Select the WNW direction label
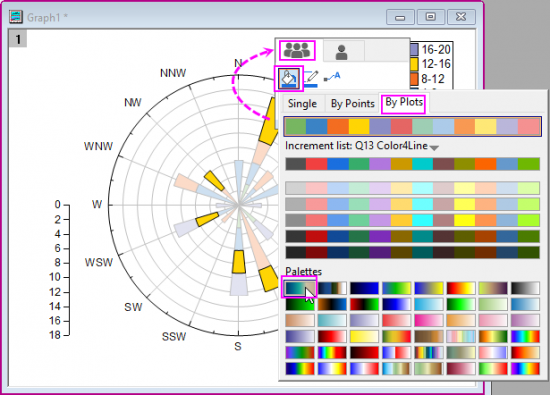This screenshot has width=550, height=395. [98, 146]
